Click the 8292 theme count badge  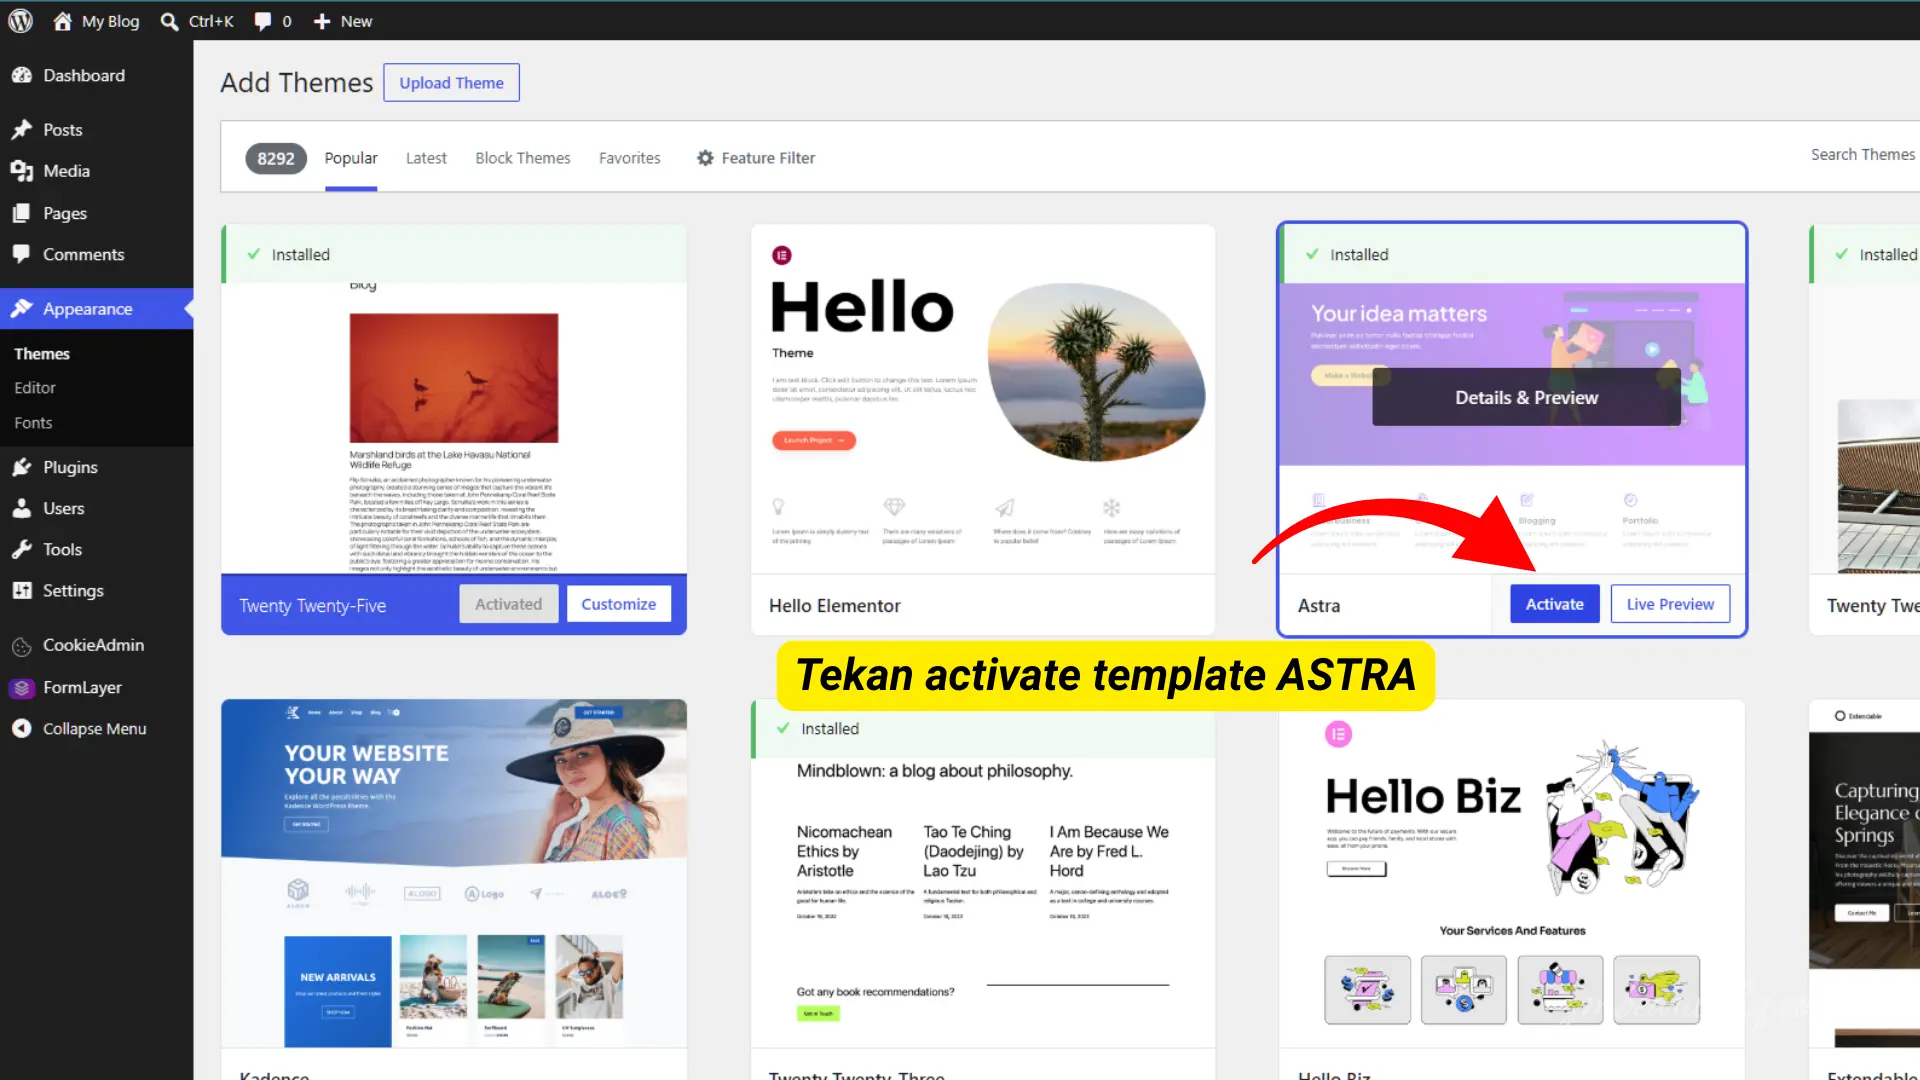(x=276, y=158)
